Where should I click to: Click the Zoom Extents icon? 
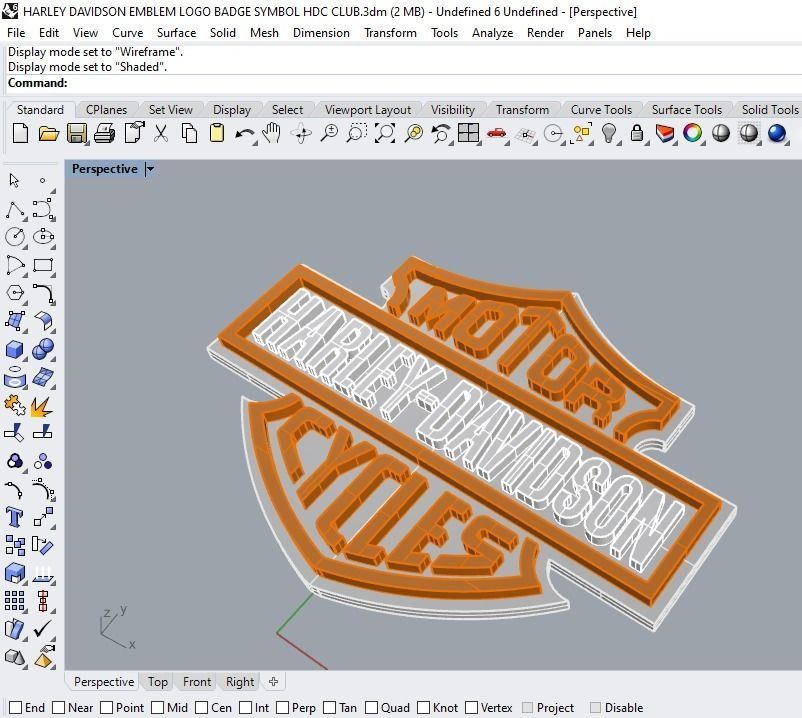click(x=385, y=133)
